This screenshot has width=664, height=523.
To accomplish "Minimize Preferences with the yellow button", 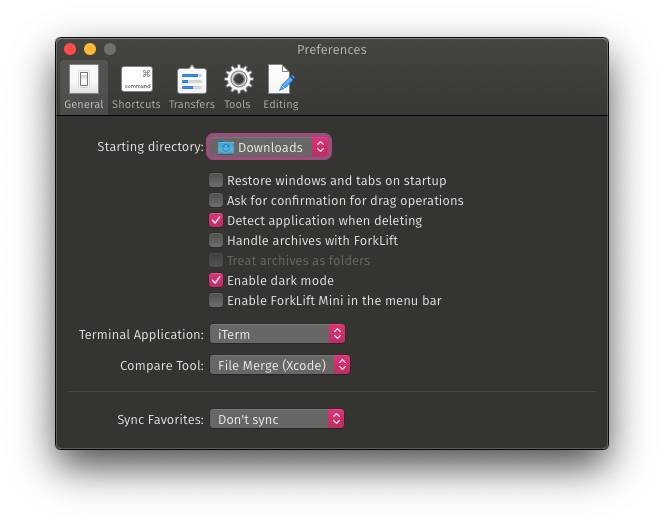I will [90, 49].
